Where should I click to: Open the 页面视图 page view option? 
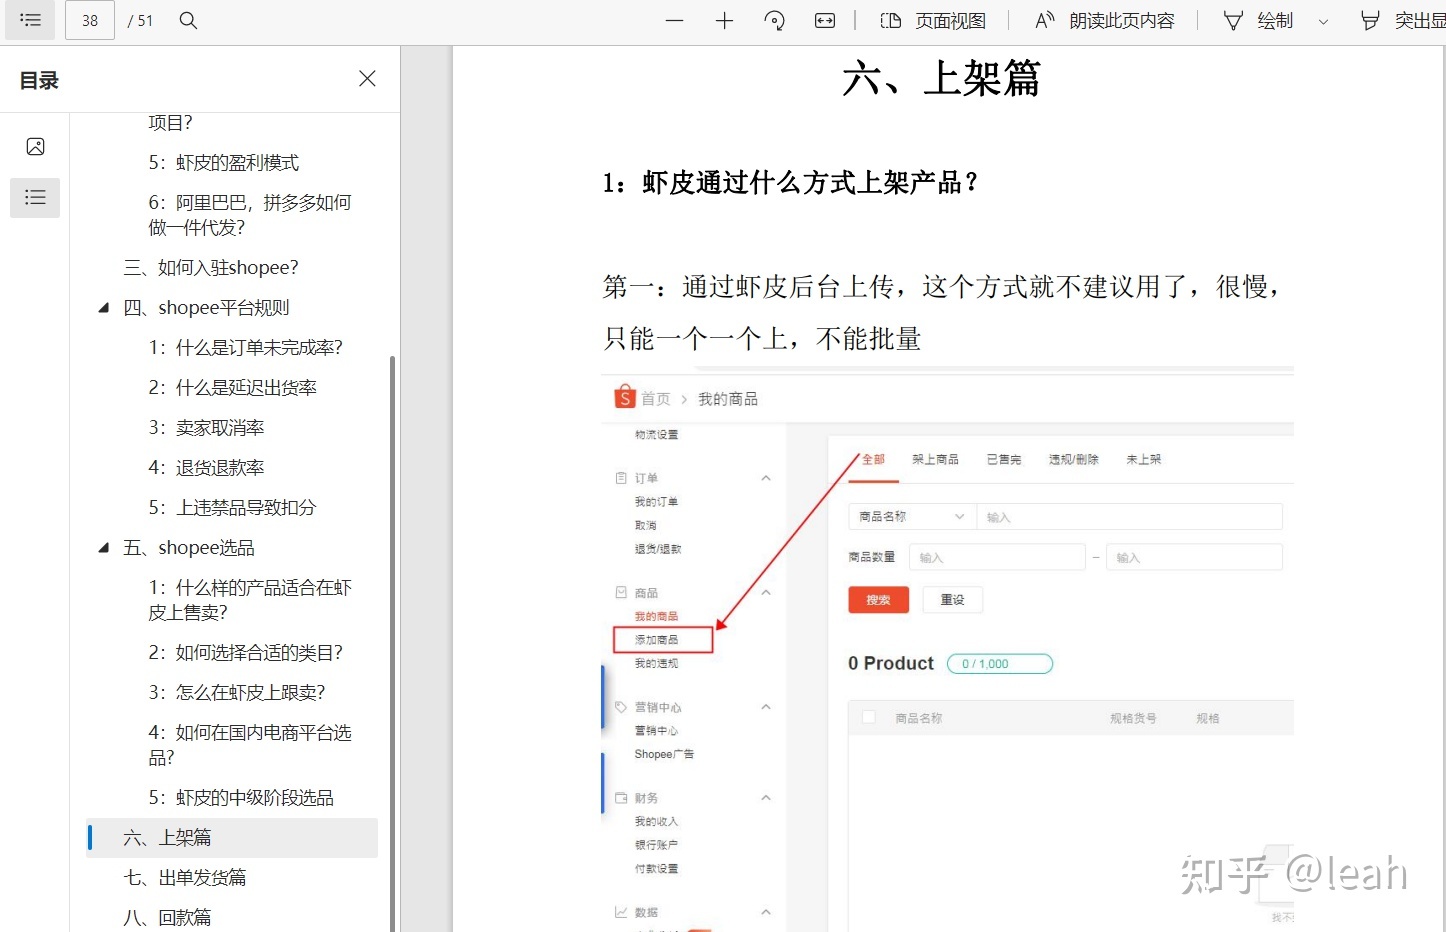click(933, 20)
